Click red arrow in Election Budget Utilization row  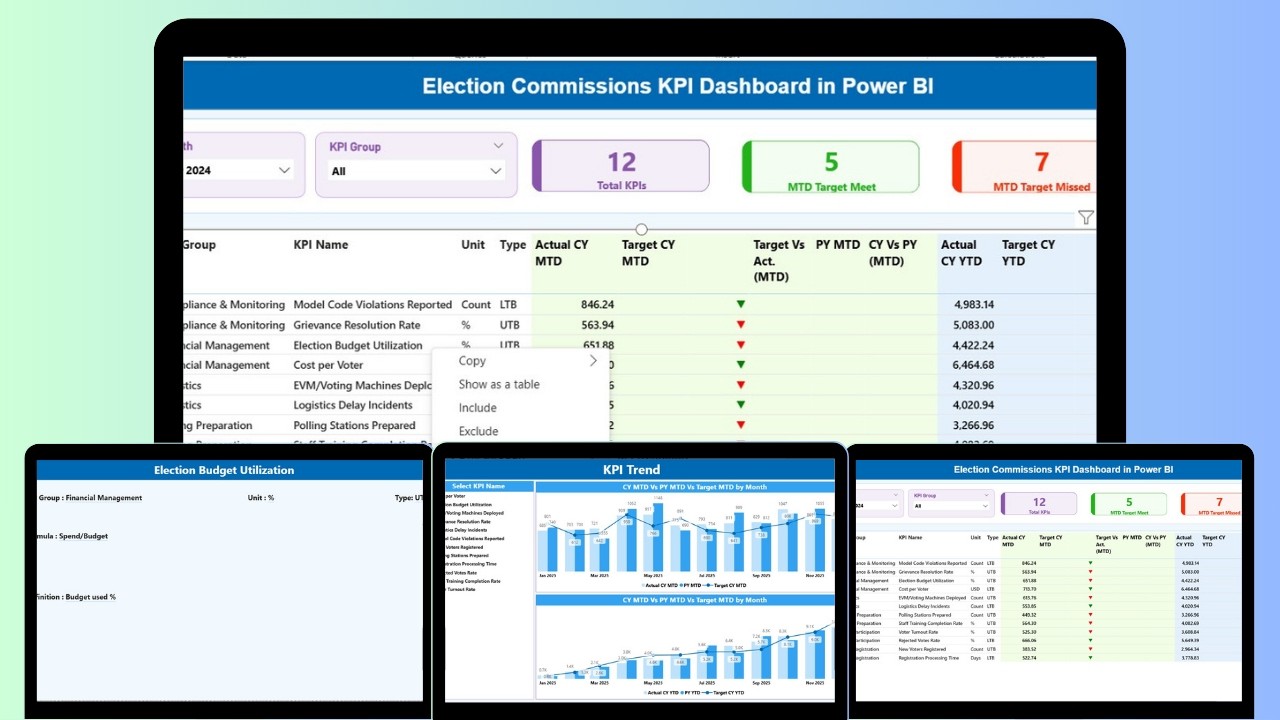tap(741, 345)
